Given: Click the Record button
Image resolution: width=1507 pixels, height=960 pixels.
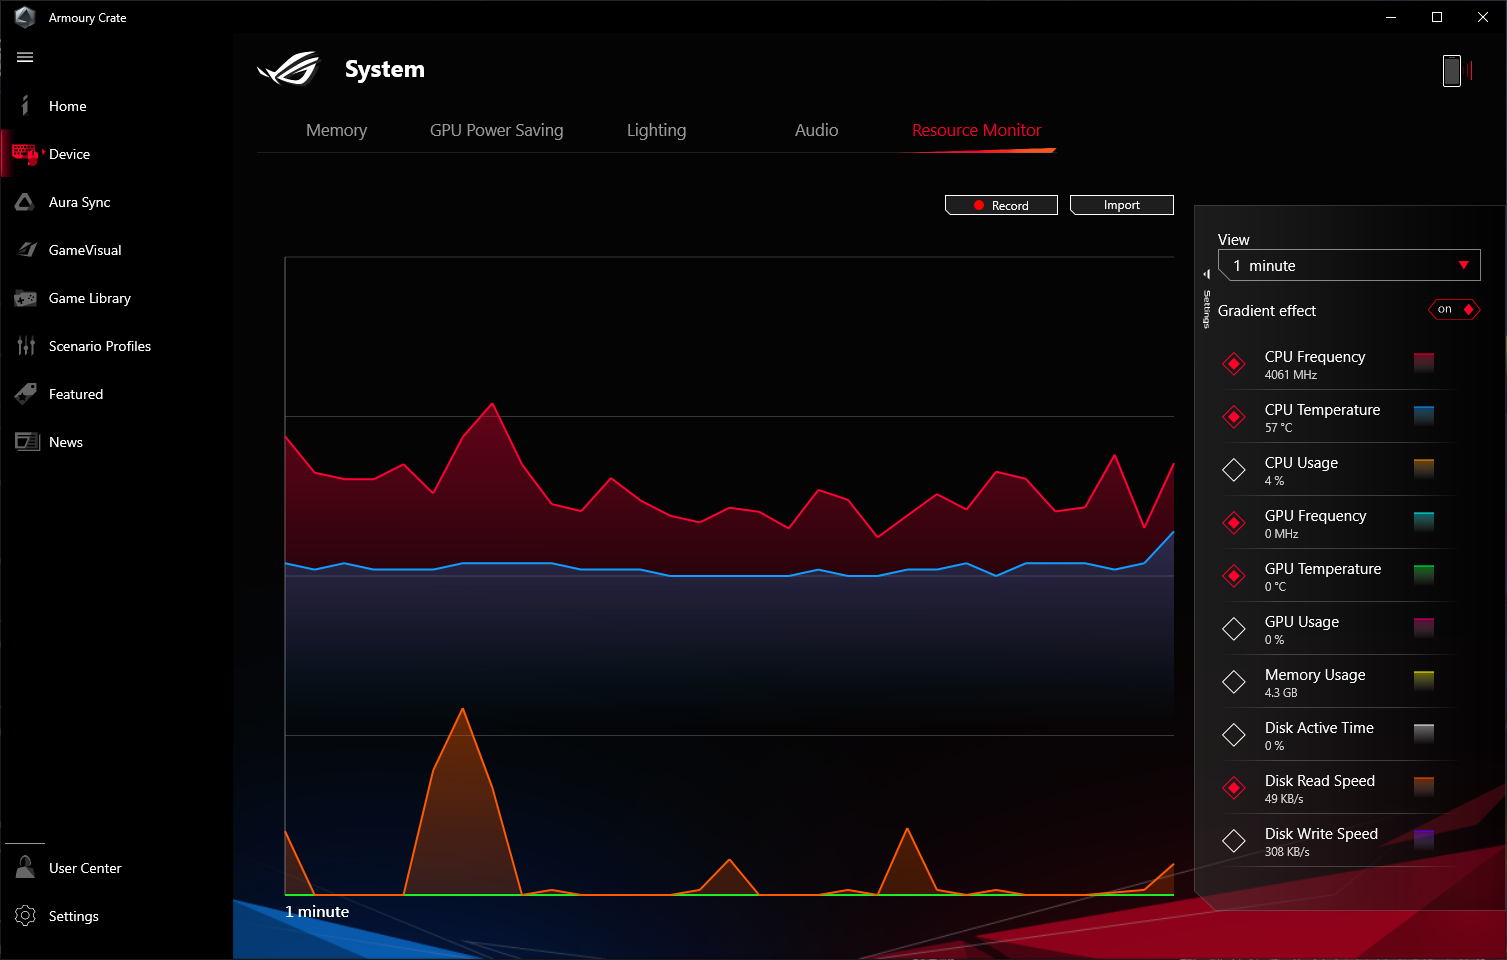Looking at the screenshot, I should coord(1001,205).
